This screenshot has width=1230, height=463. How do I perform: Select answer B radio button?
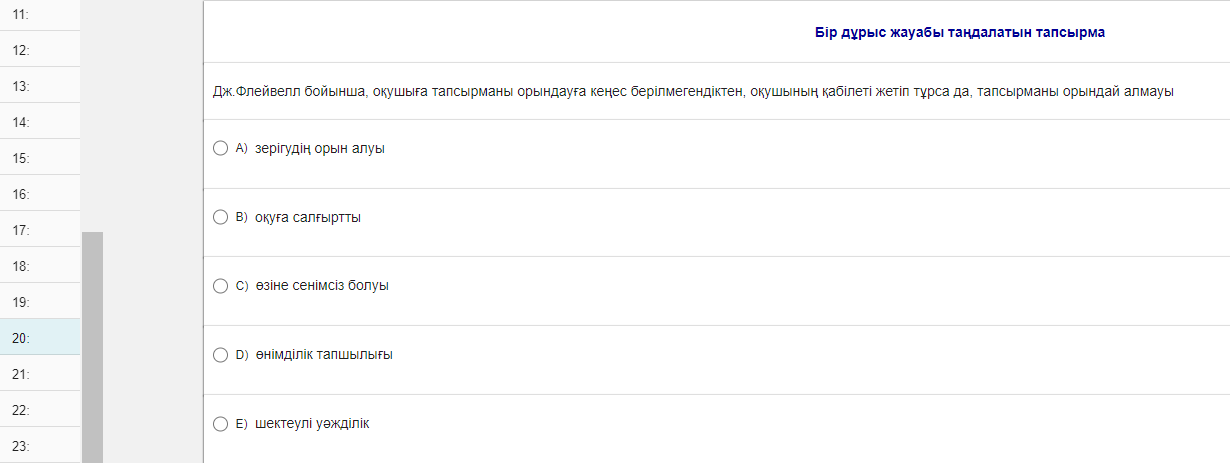point(221,217)
